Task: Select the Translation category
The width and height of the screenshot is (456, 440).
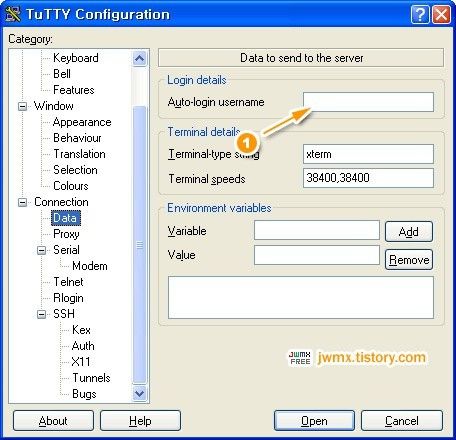Action: (x=79, y=154)
